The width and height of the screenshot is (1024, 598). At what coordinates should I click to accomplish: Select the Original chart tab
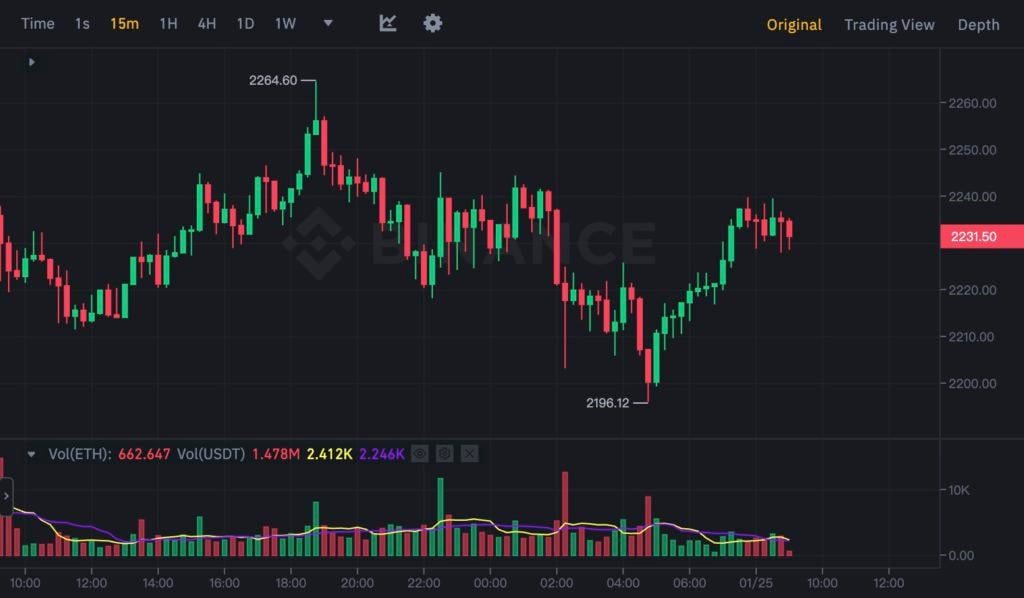click(x=794, y=24)
